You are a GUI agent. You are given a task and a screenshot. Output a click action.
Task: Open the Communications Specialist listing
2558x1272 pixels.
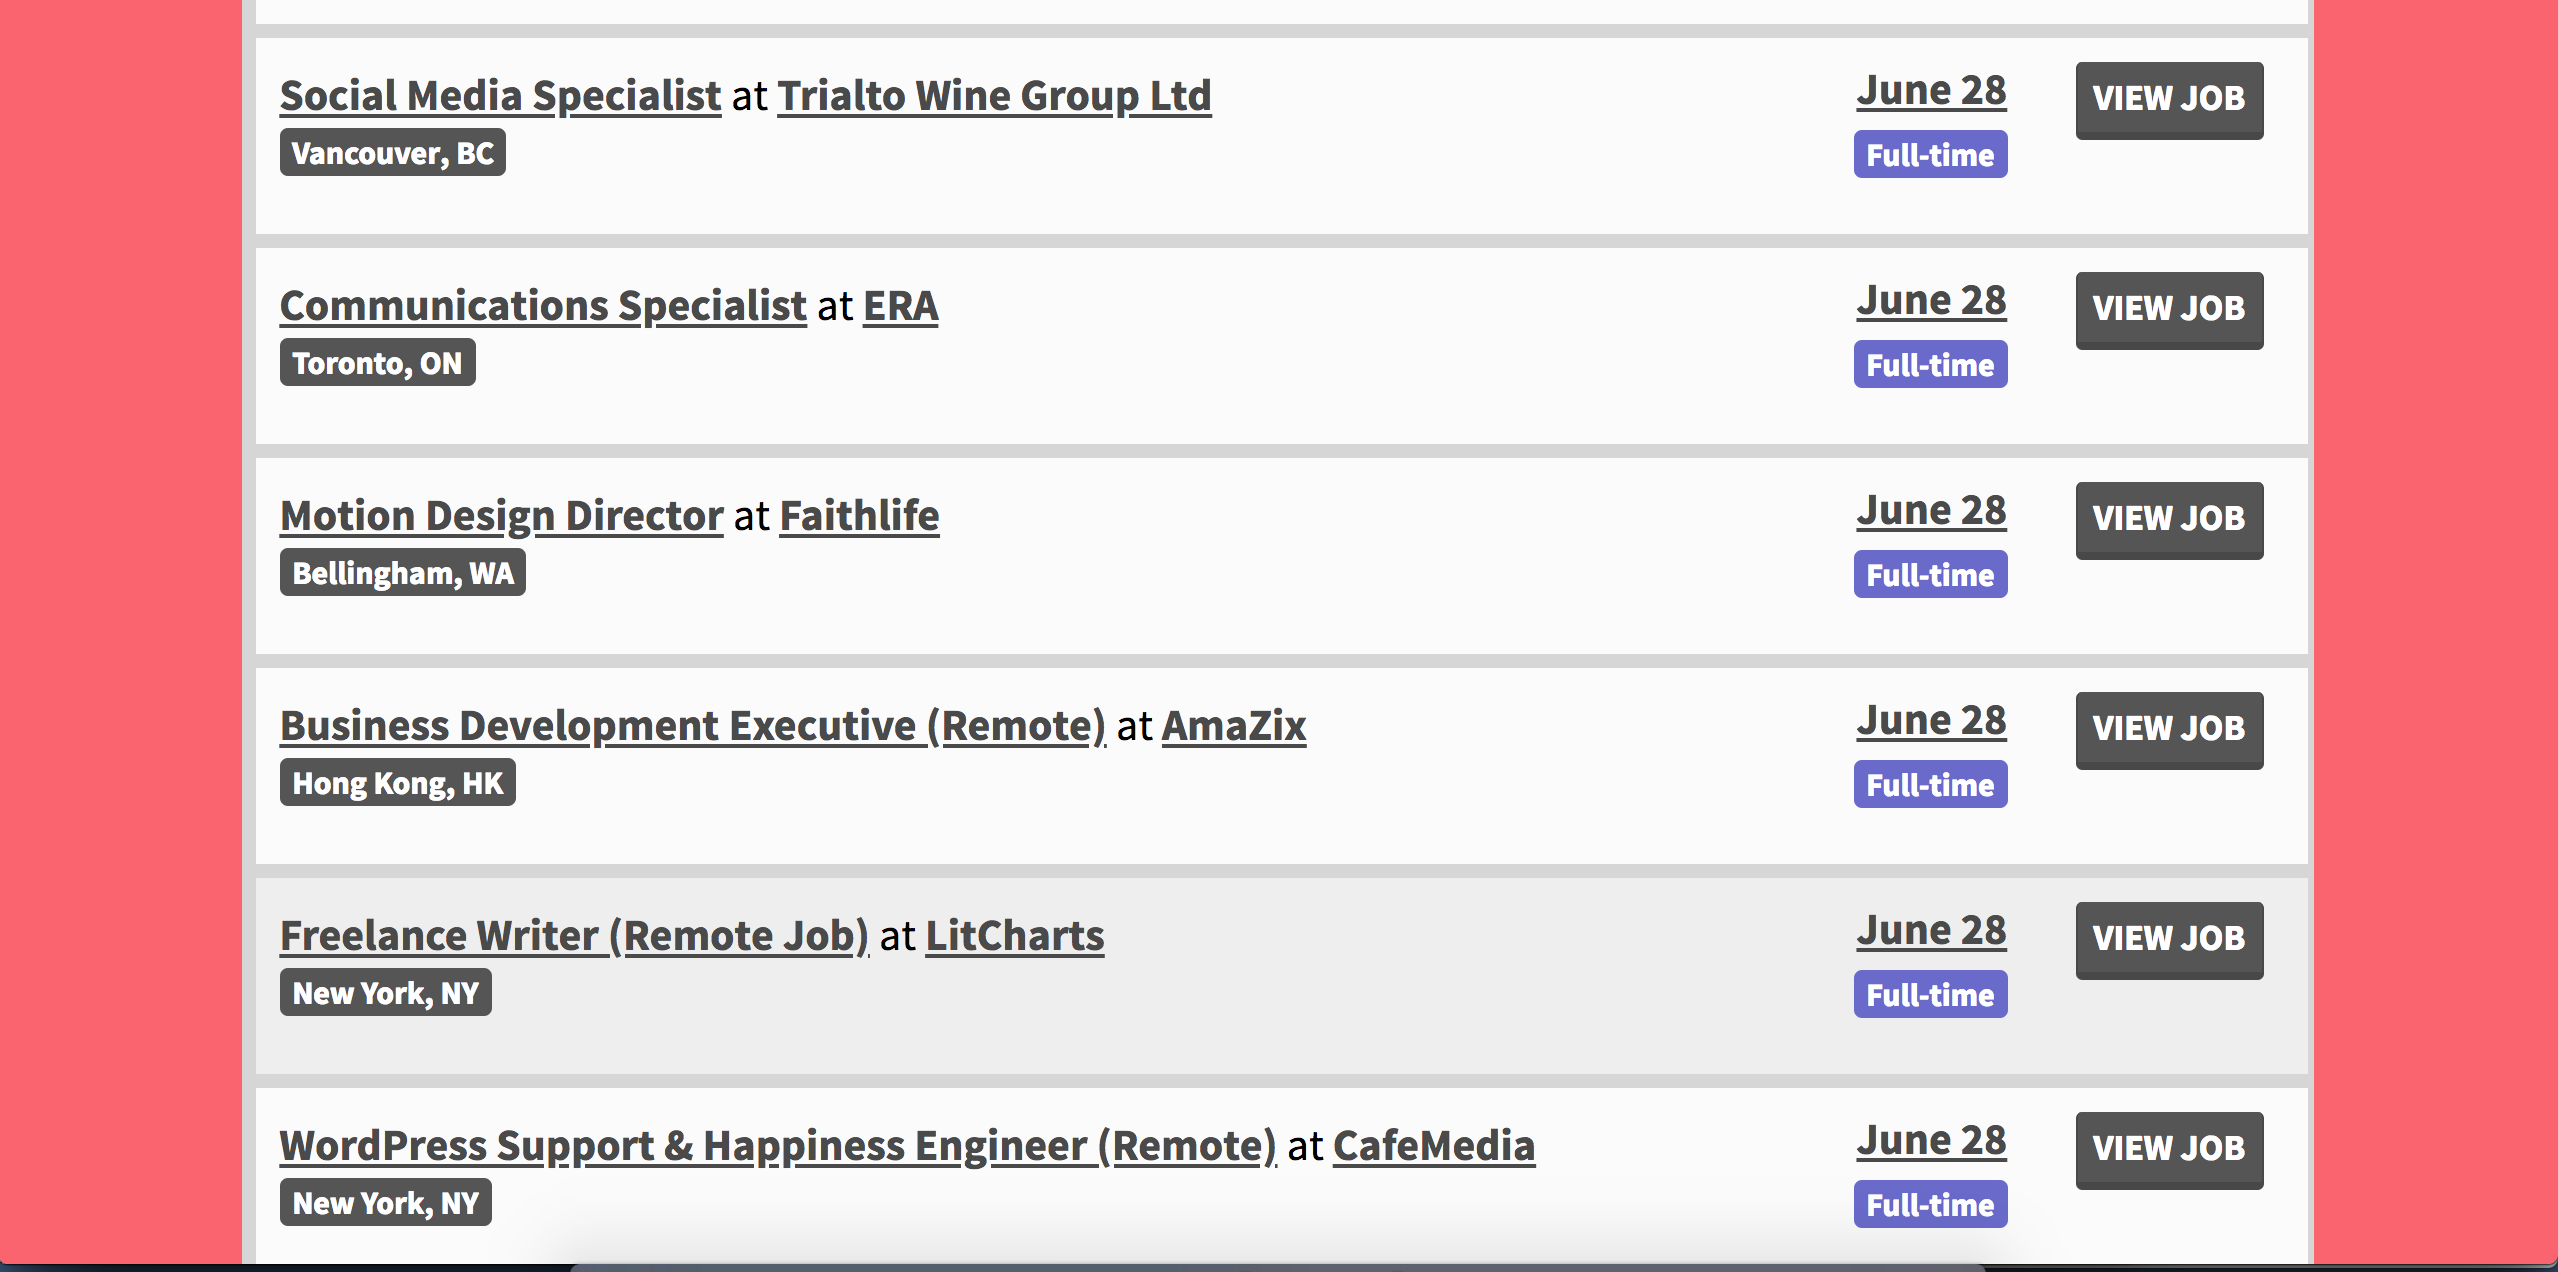[542, 305]
